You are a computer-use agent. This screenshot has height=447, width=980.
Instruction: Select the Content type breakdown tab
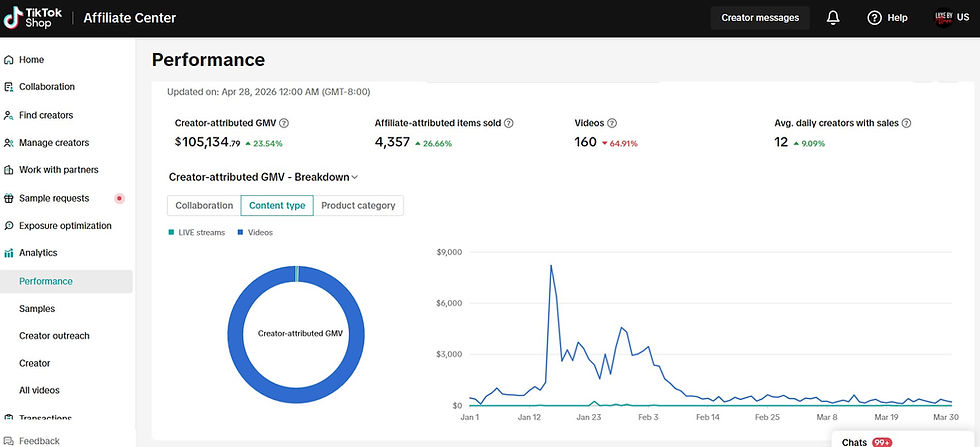click(x=277, y=206)
